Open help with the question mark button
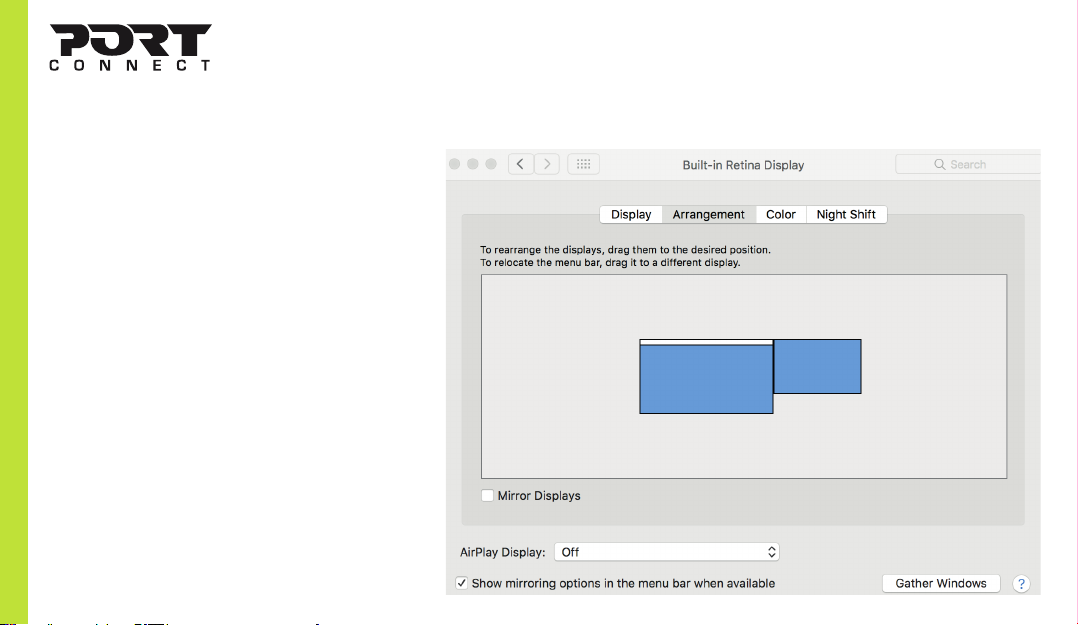Image resolution: width=1078 pixels, height=625 pixels. (x=1021, y=584)
